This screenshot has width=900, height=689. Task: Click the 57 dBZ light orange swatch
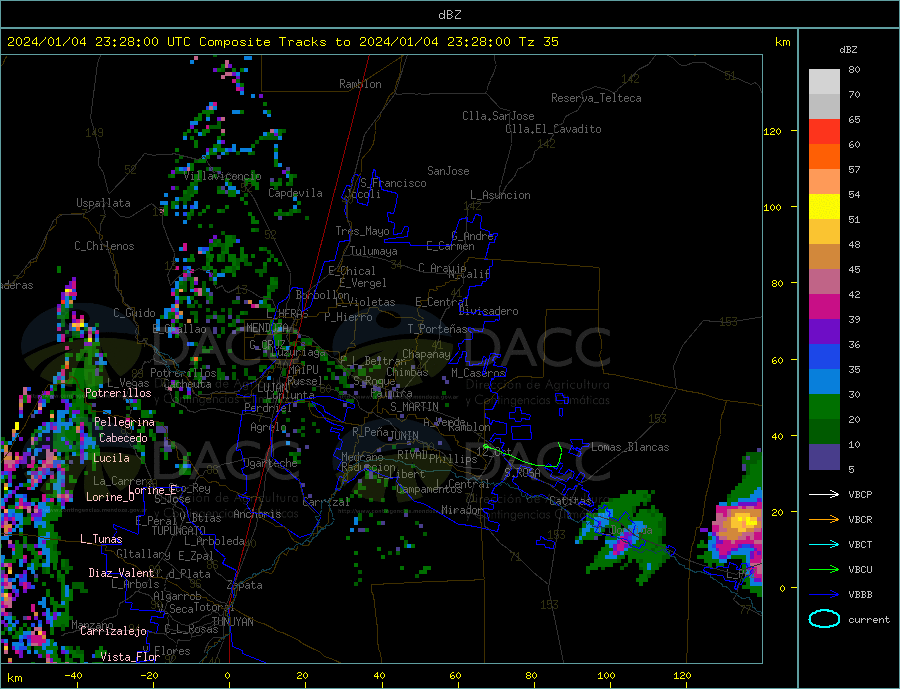point(824,181)
